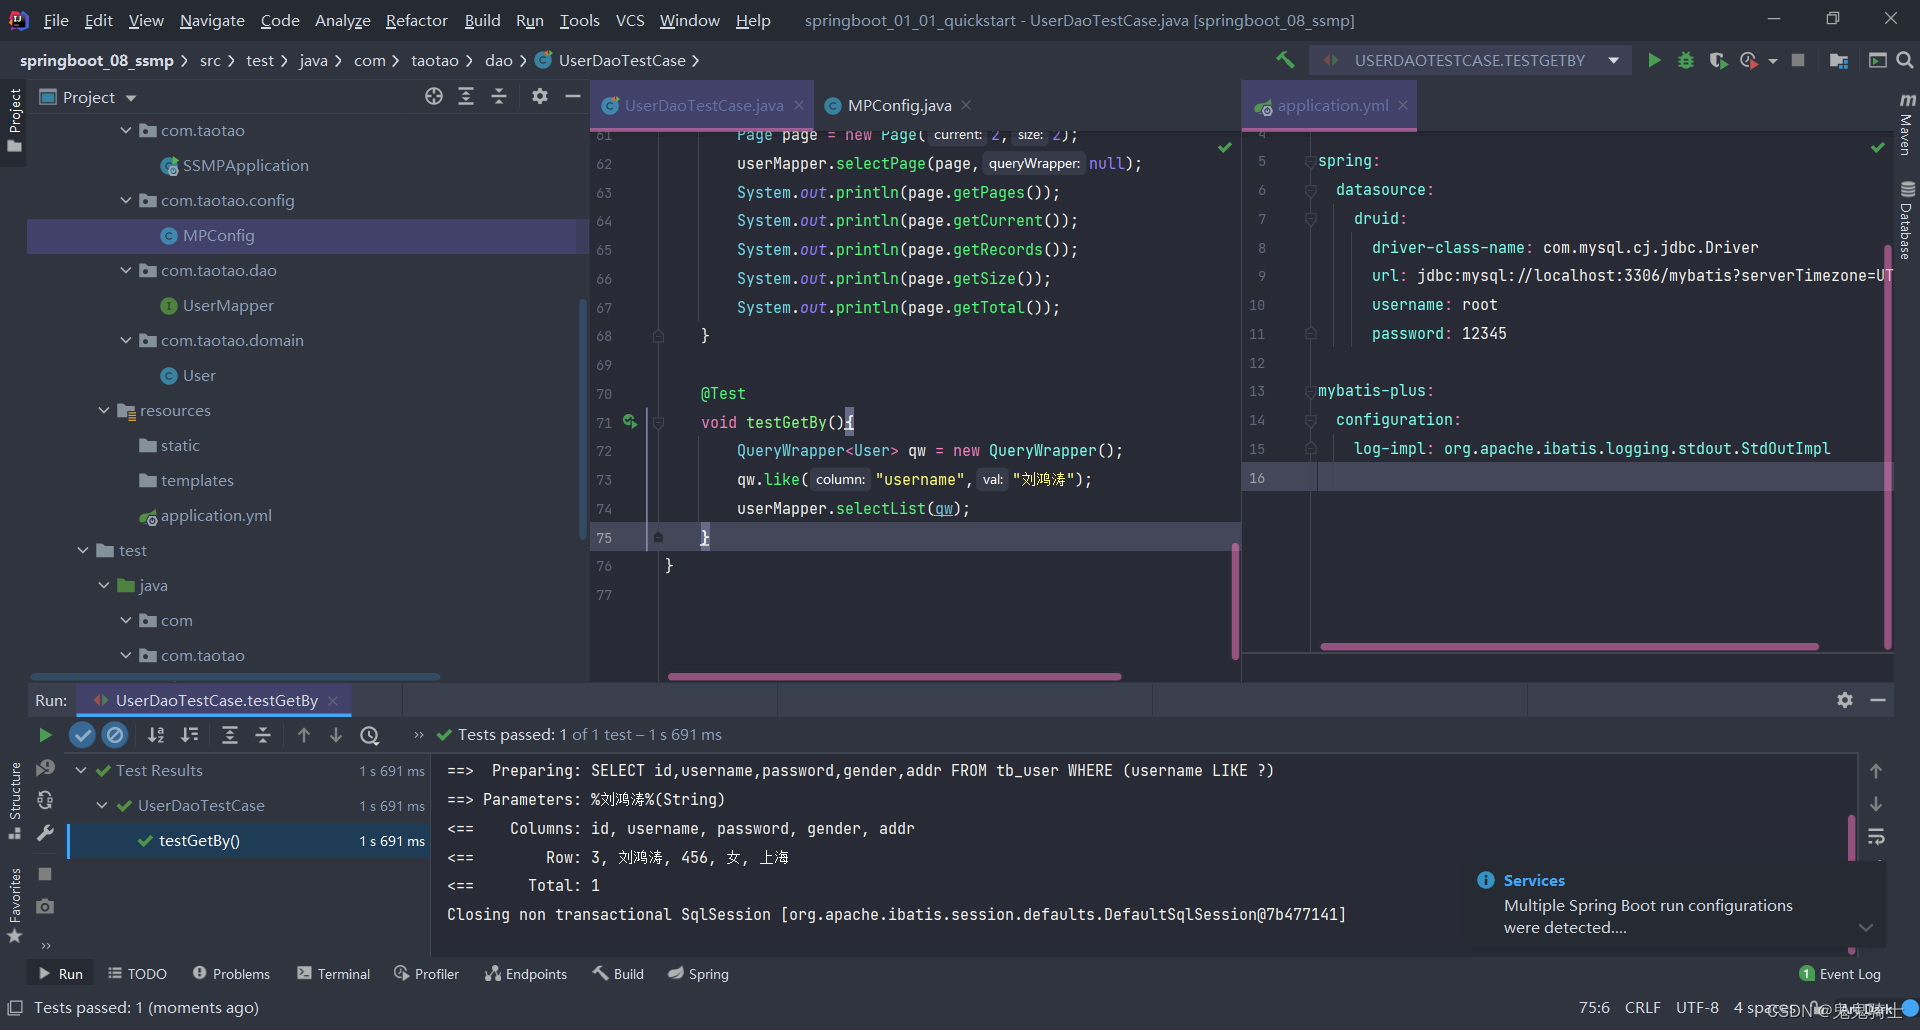Expand Services notification chevron
The image size is (1920, 1030).
point(1865,927)
